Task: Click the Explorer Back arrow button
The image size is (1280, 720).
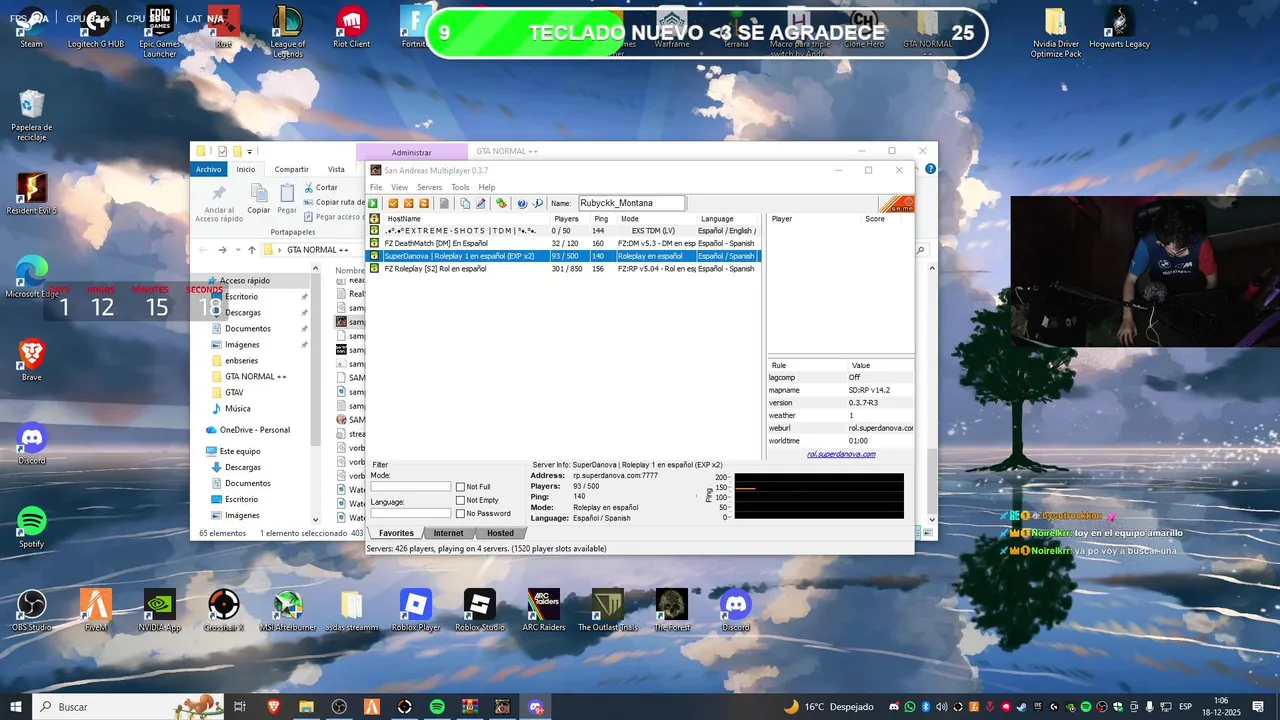Action: [x=203, y=250]
